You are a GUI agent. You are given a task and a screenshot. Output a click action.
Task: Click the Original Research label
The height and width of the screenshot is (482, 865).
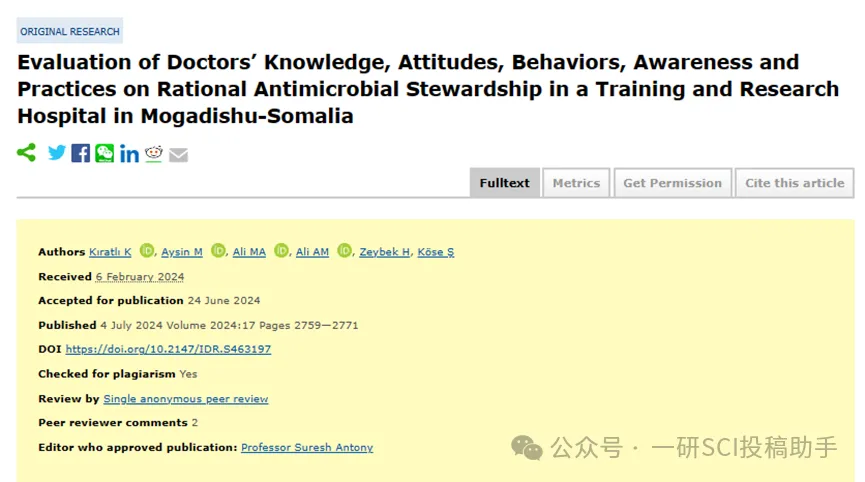pos(70,31)
